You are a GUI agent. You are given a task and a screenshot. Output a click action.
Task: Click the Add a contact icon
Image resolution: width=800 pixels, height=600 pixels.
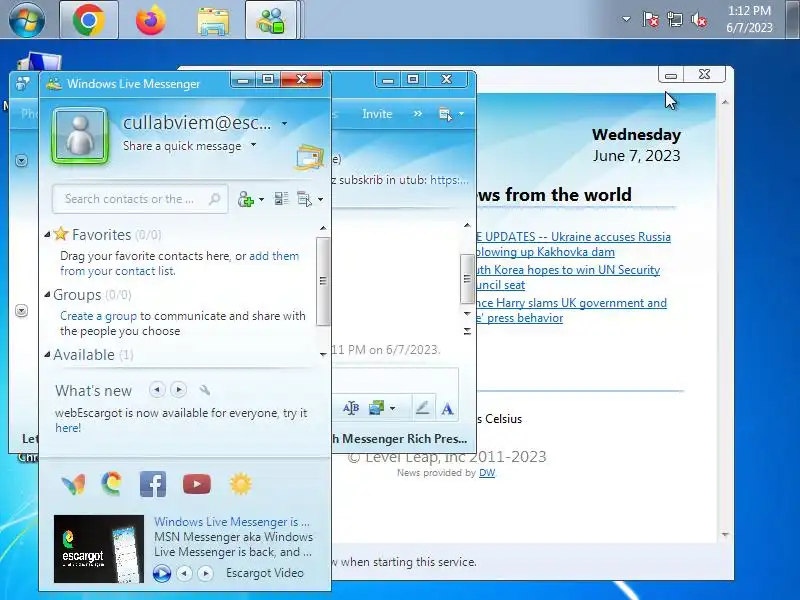coord(245,199)
